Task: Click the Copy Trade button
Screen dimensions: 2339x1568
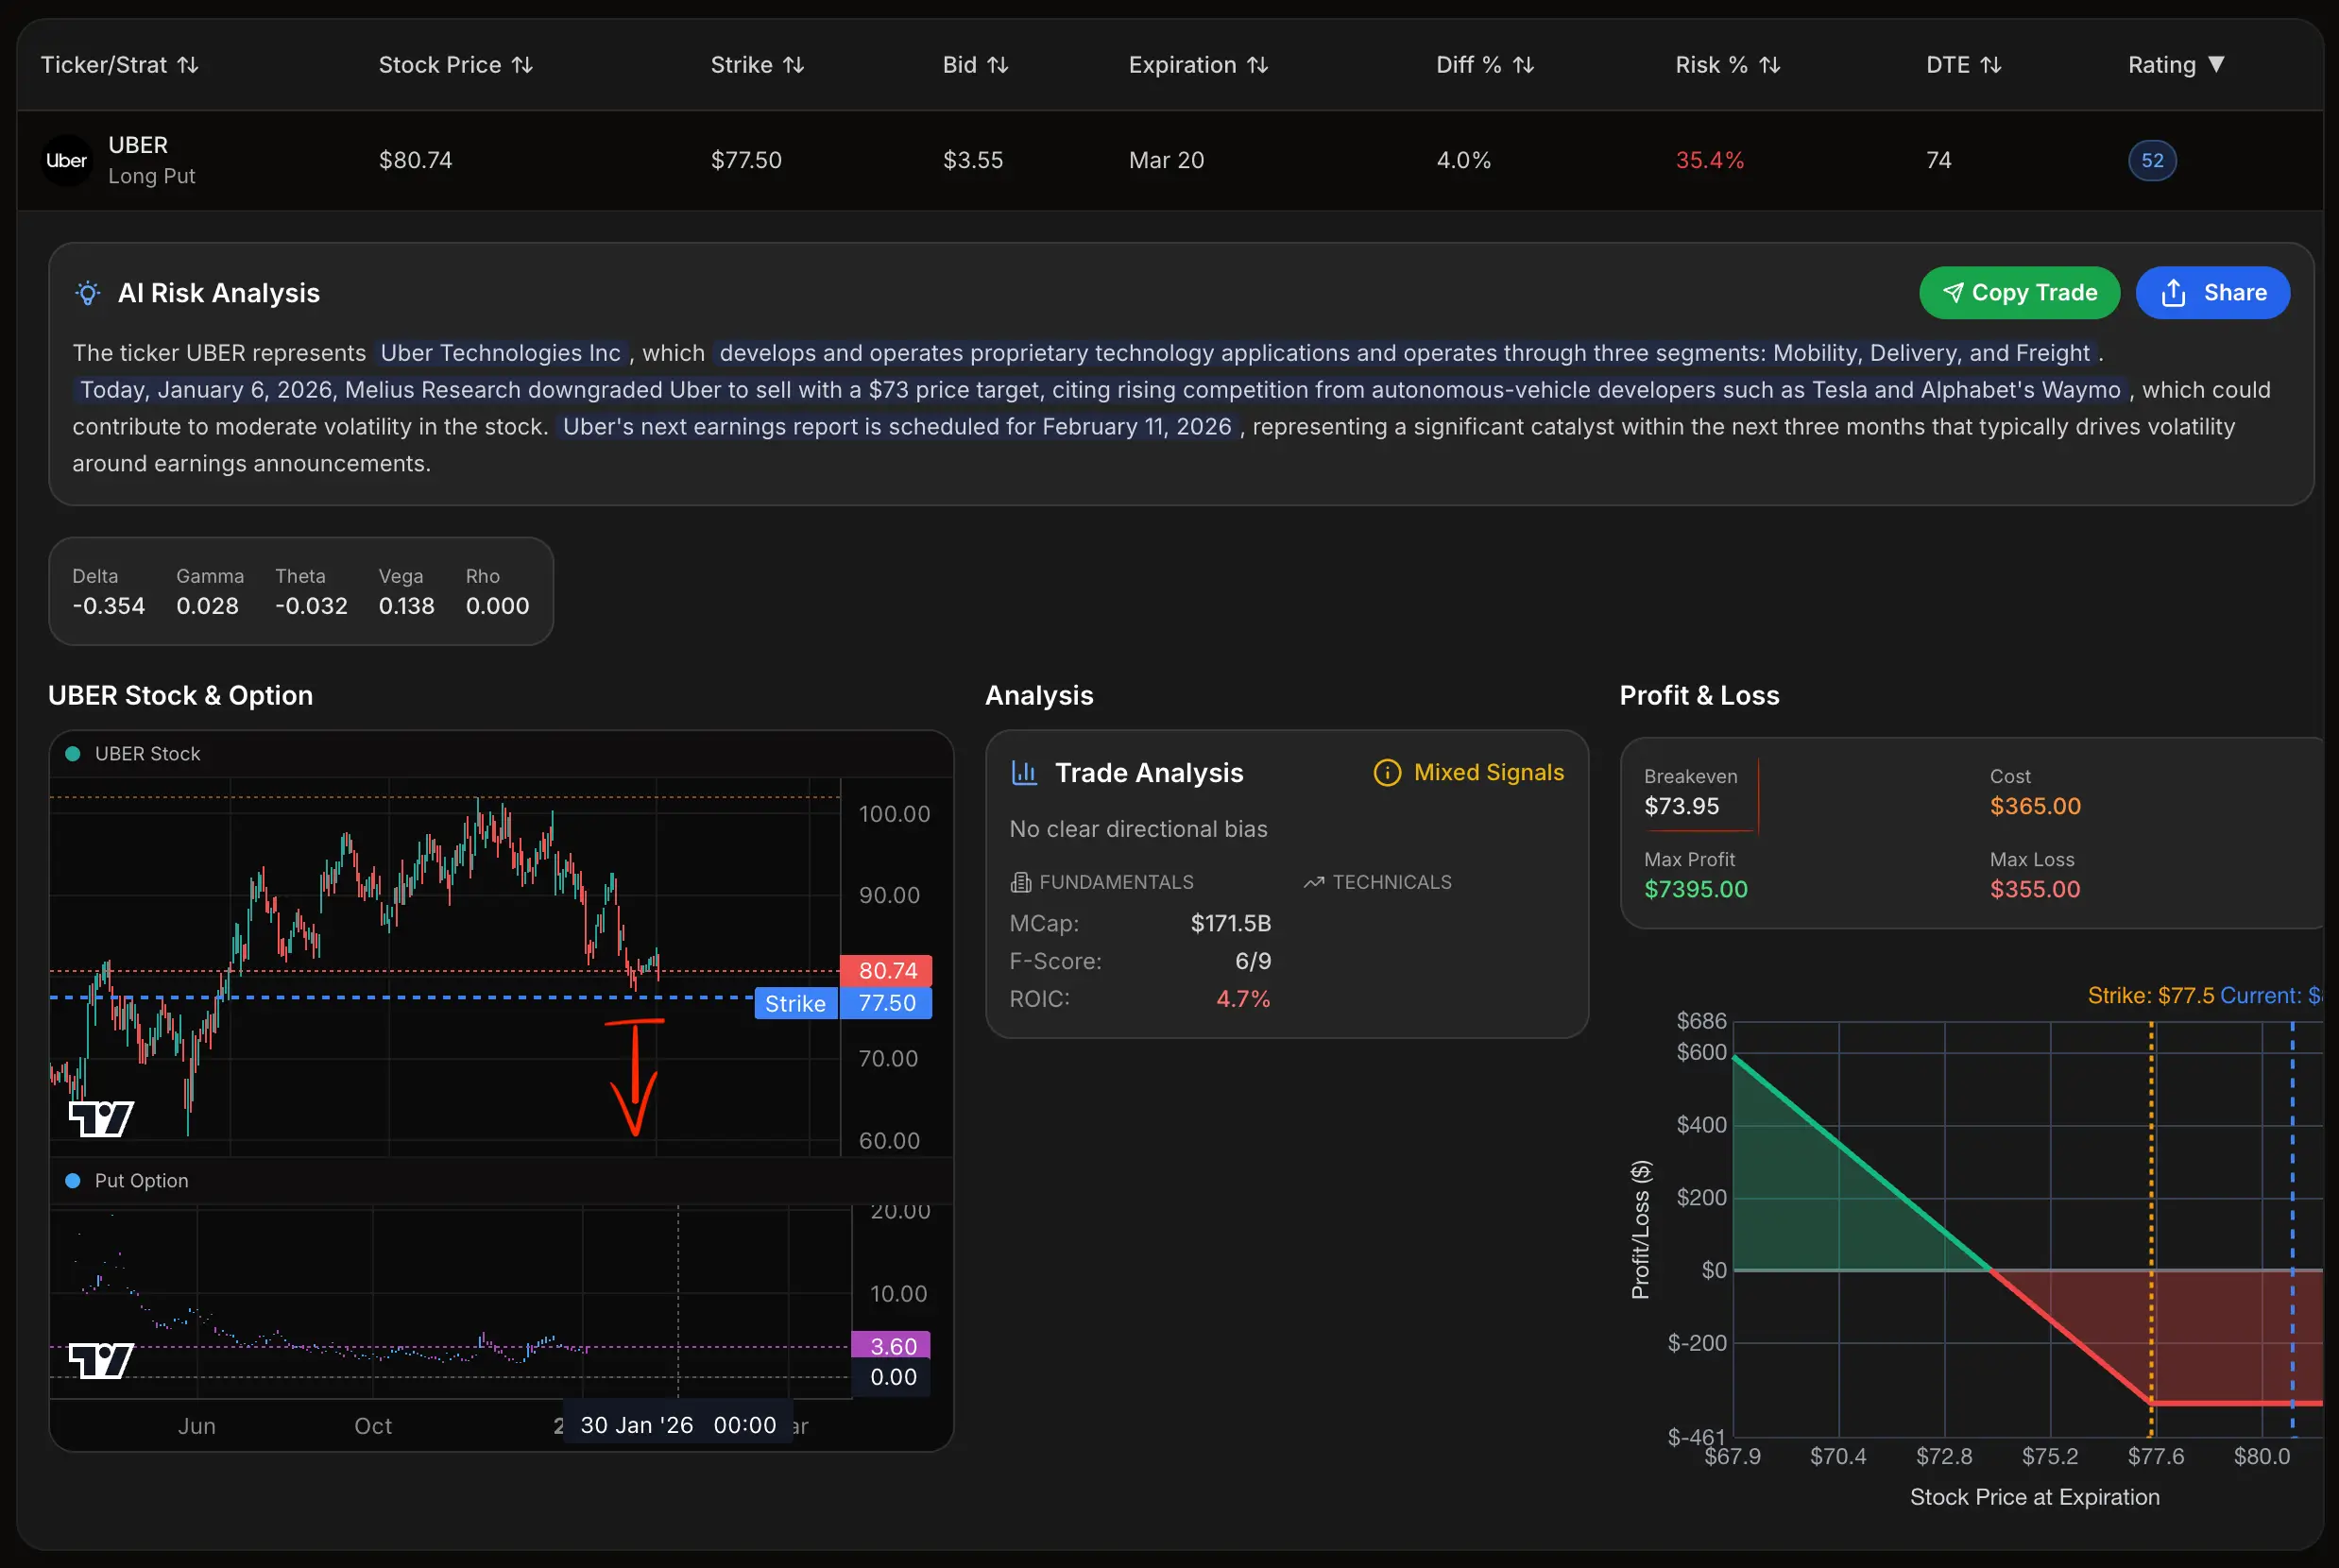Action: pos(2019,293)
